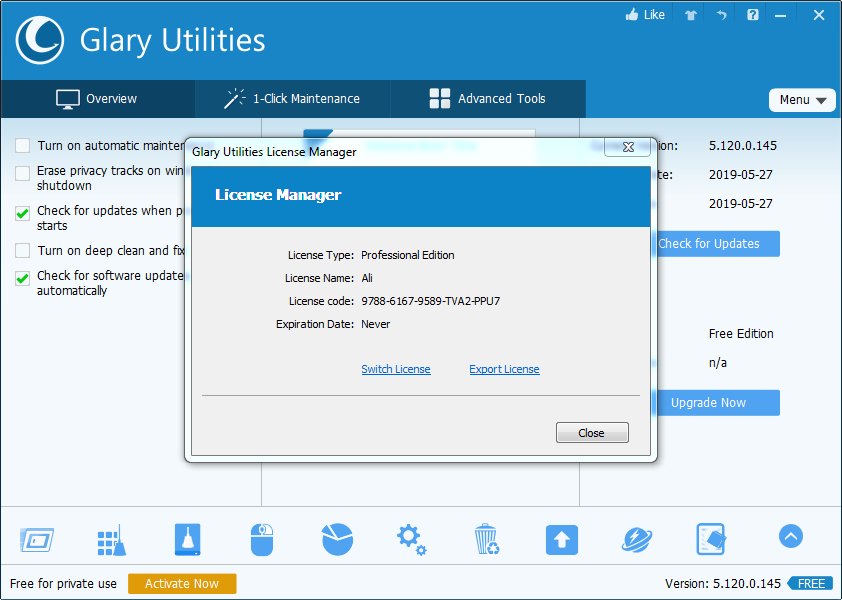
Task: Select the license code 9788-6167-9589-TVA2-PPU7 text
Action: point(431,301)
